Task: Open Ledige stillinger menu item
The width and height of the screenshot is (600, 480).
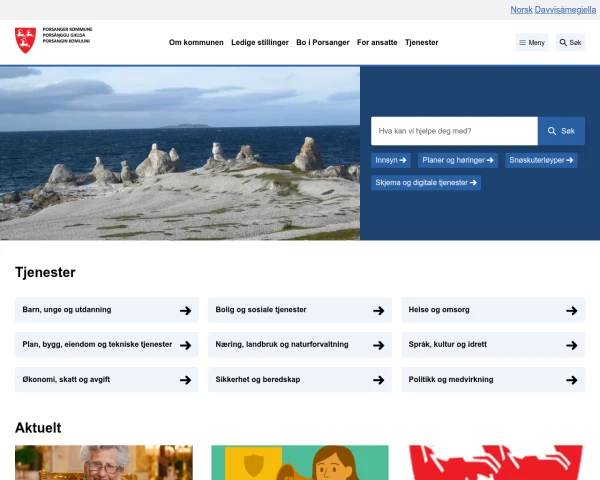Action: coord(260,42)
